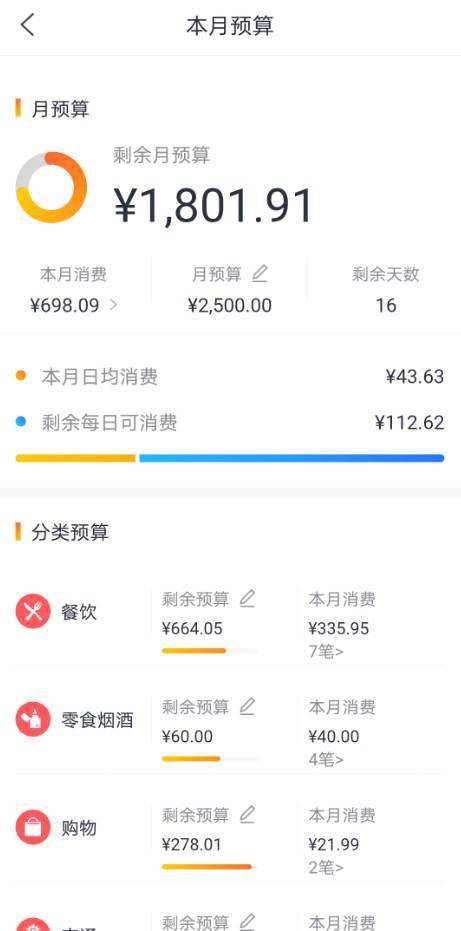This screenshot has width=461, height=931.
Task: Tap the ¥1,801.91 remaining budget amount
Action: 213,206
